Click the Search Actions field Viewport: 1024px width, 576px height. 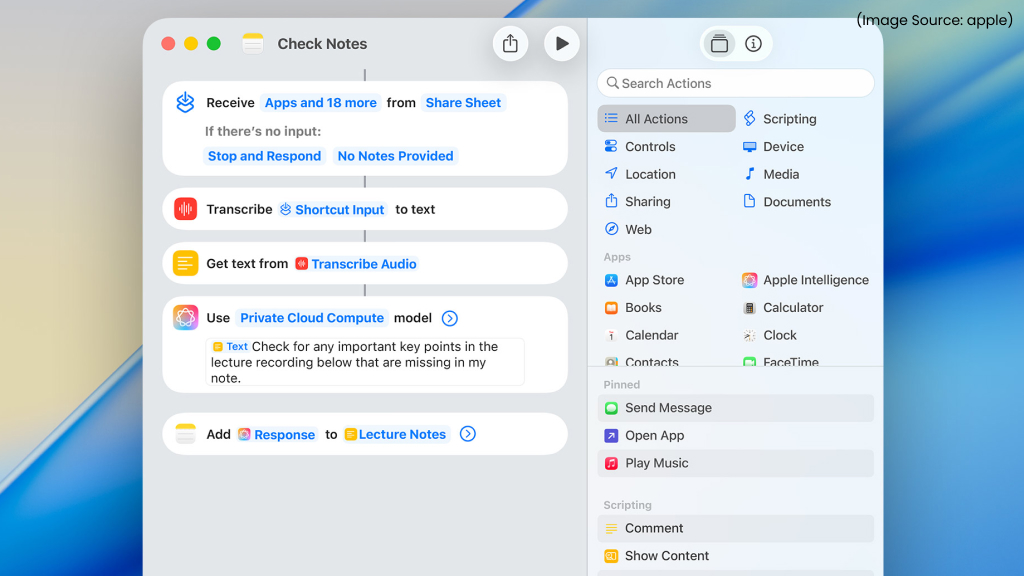[735, 82]
